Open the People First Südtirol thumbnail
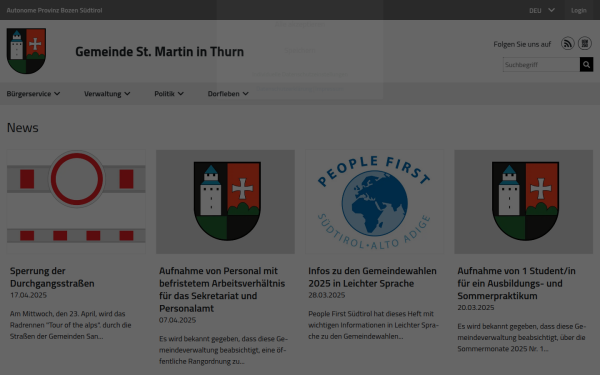 (374, 202)
